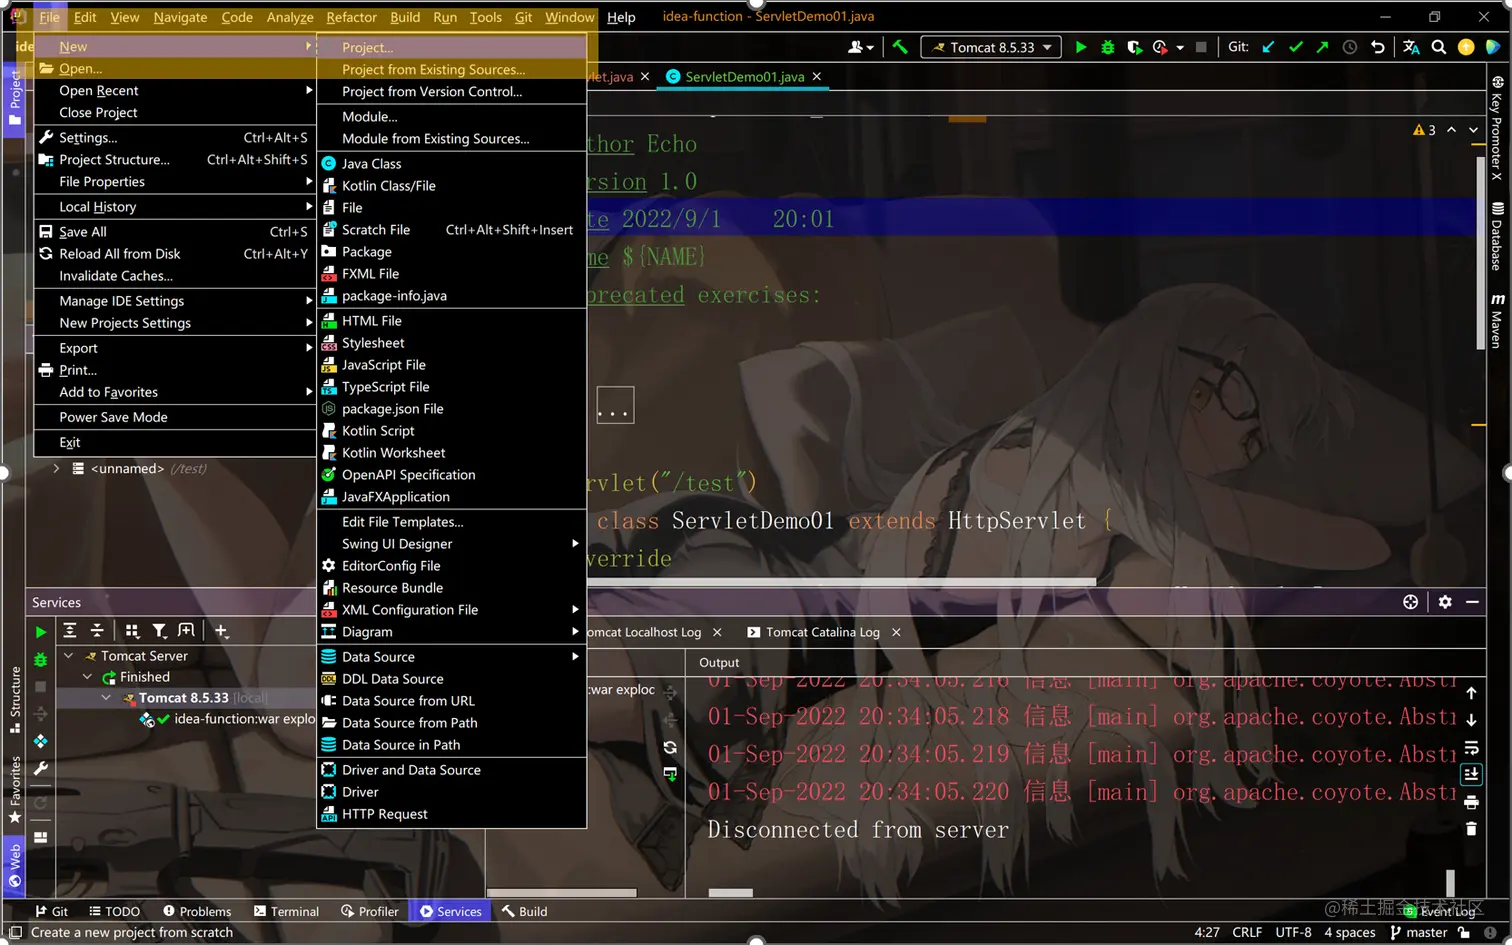Commit changes with Git checkmark icon
Screen dimensions: 1512x945
point(1296,47)
